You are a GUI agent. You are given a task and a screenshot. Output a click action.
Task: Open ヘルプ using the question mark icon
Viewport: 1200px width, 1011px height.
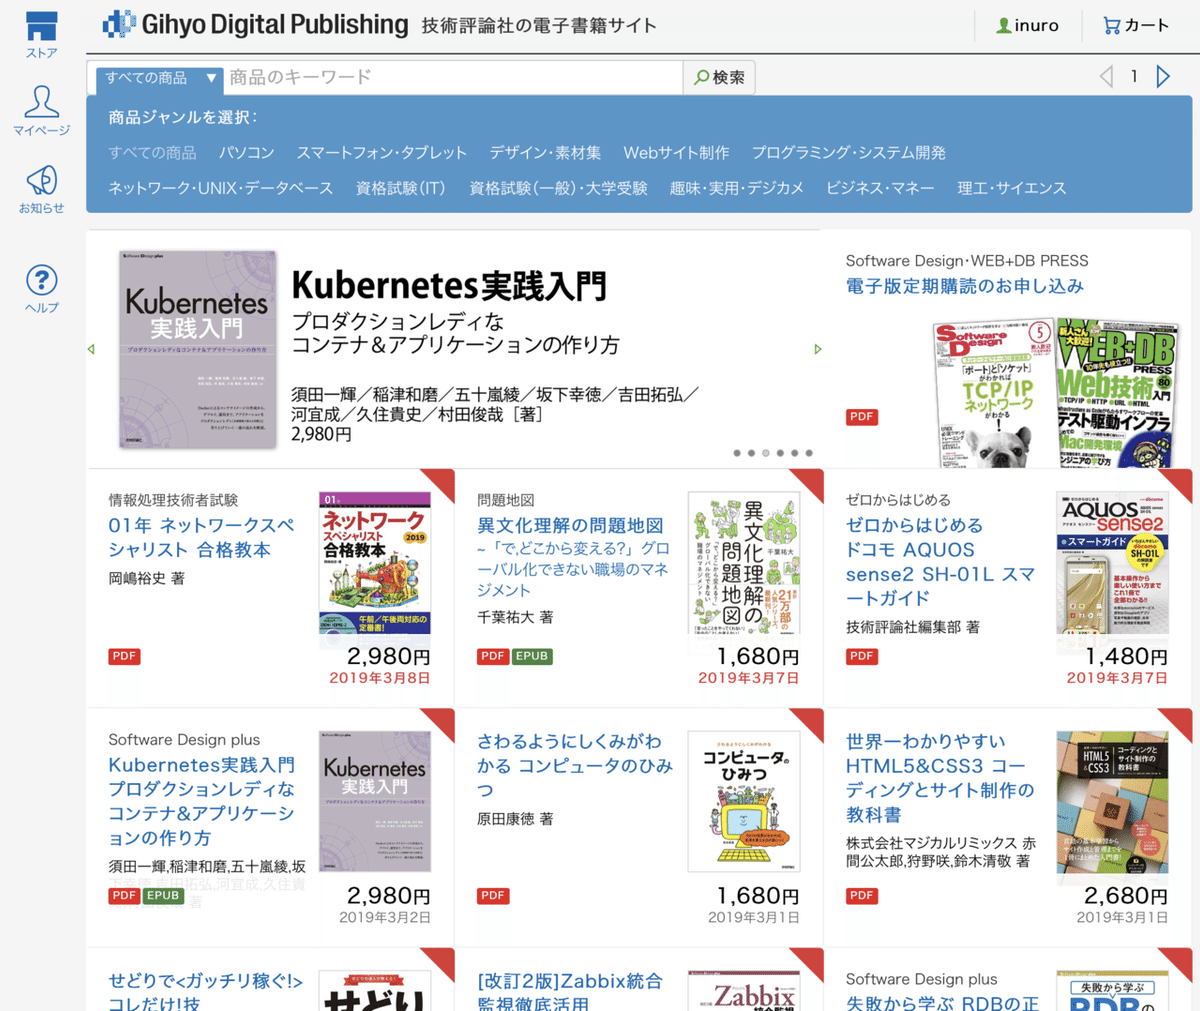tap(40, 281)
